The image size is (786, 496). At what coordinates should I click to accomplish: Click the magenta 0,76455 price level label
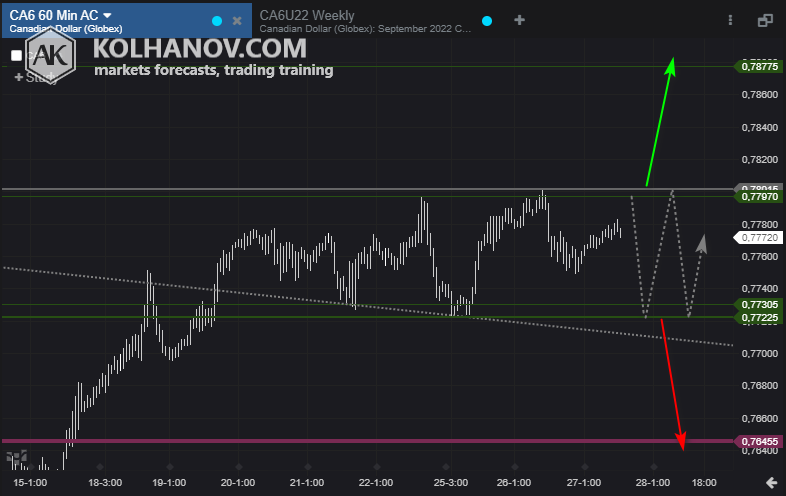(759, 441)
